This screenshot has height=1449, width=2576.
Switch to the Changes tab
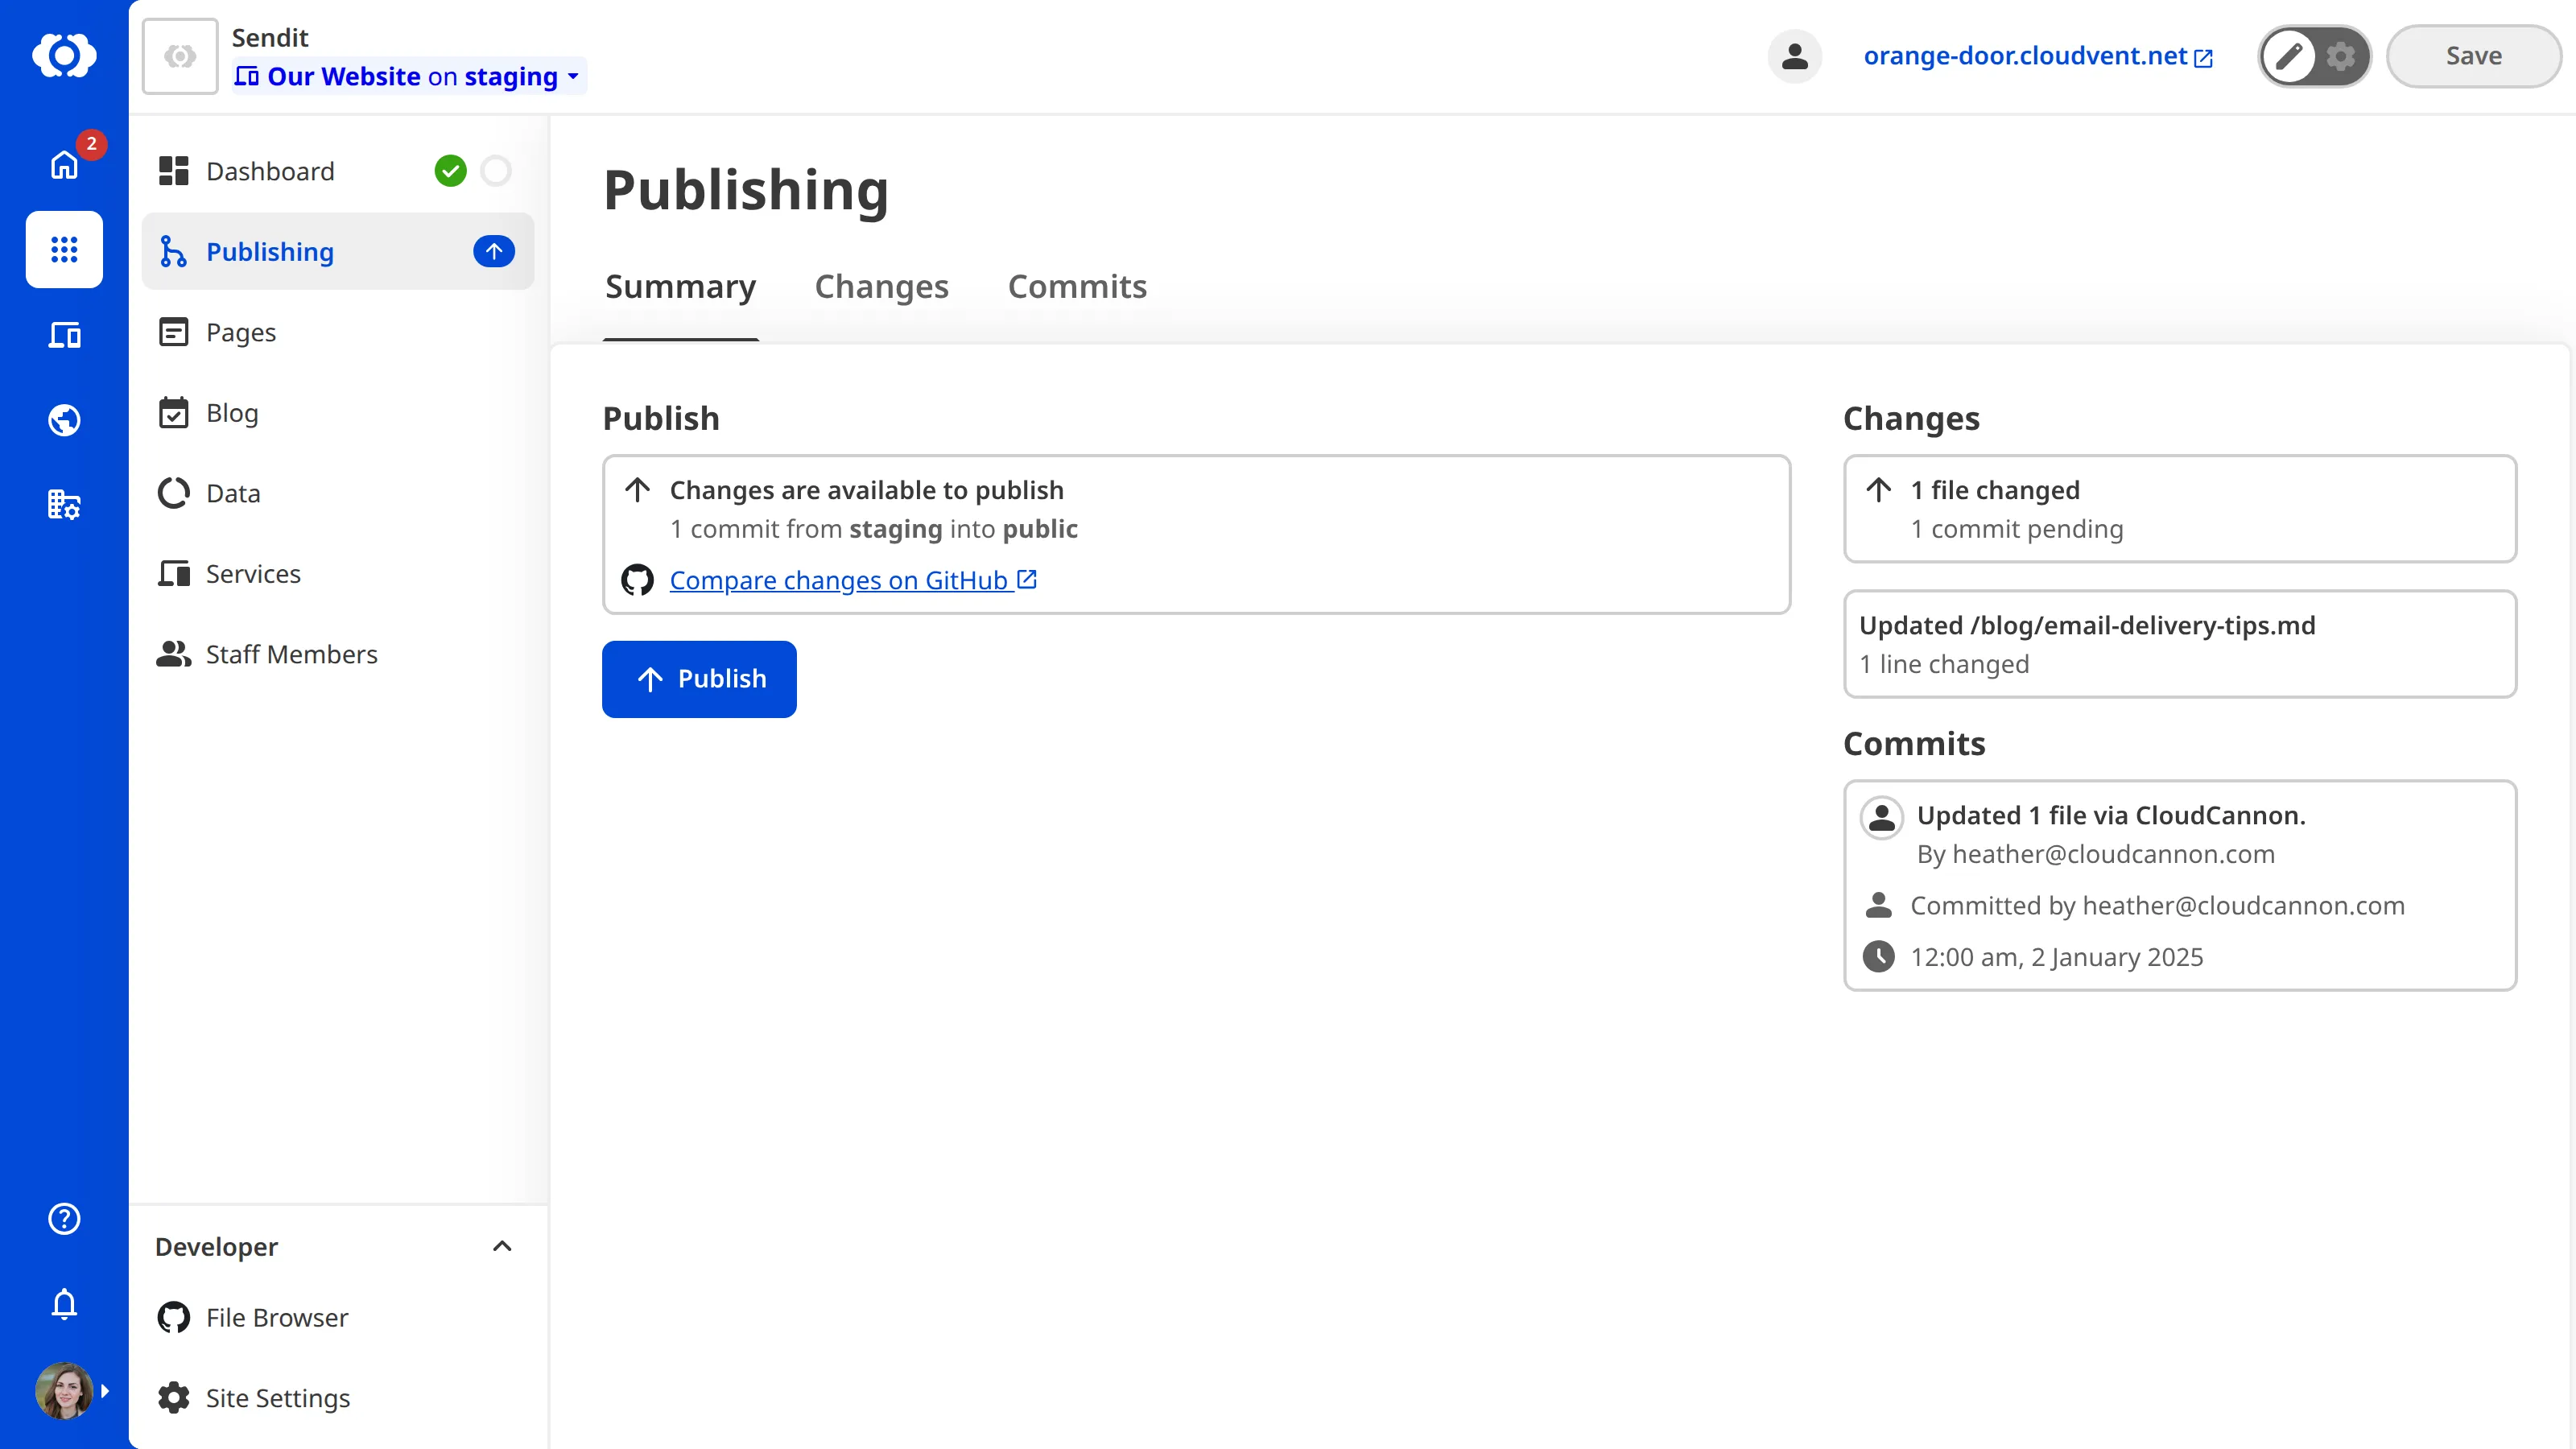click(881, 287)
